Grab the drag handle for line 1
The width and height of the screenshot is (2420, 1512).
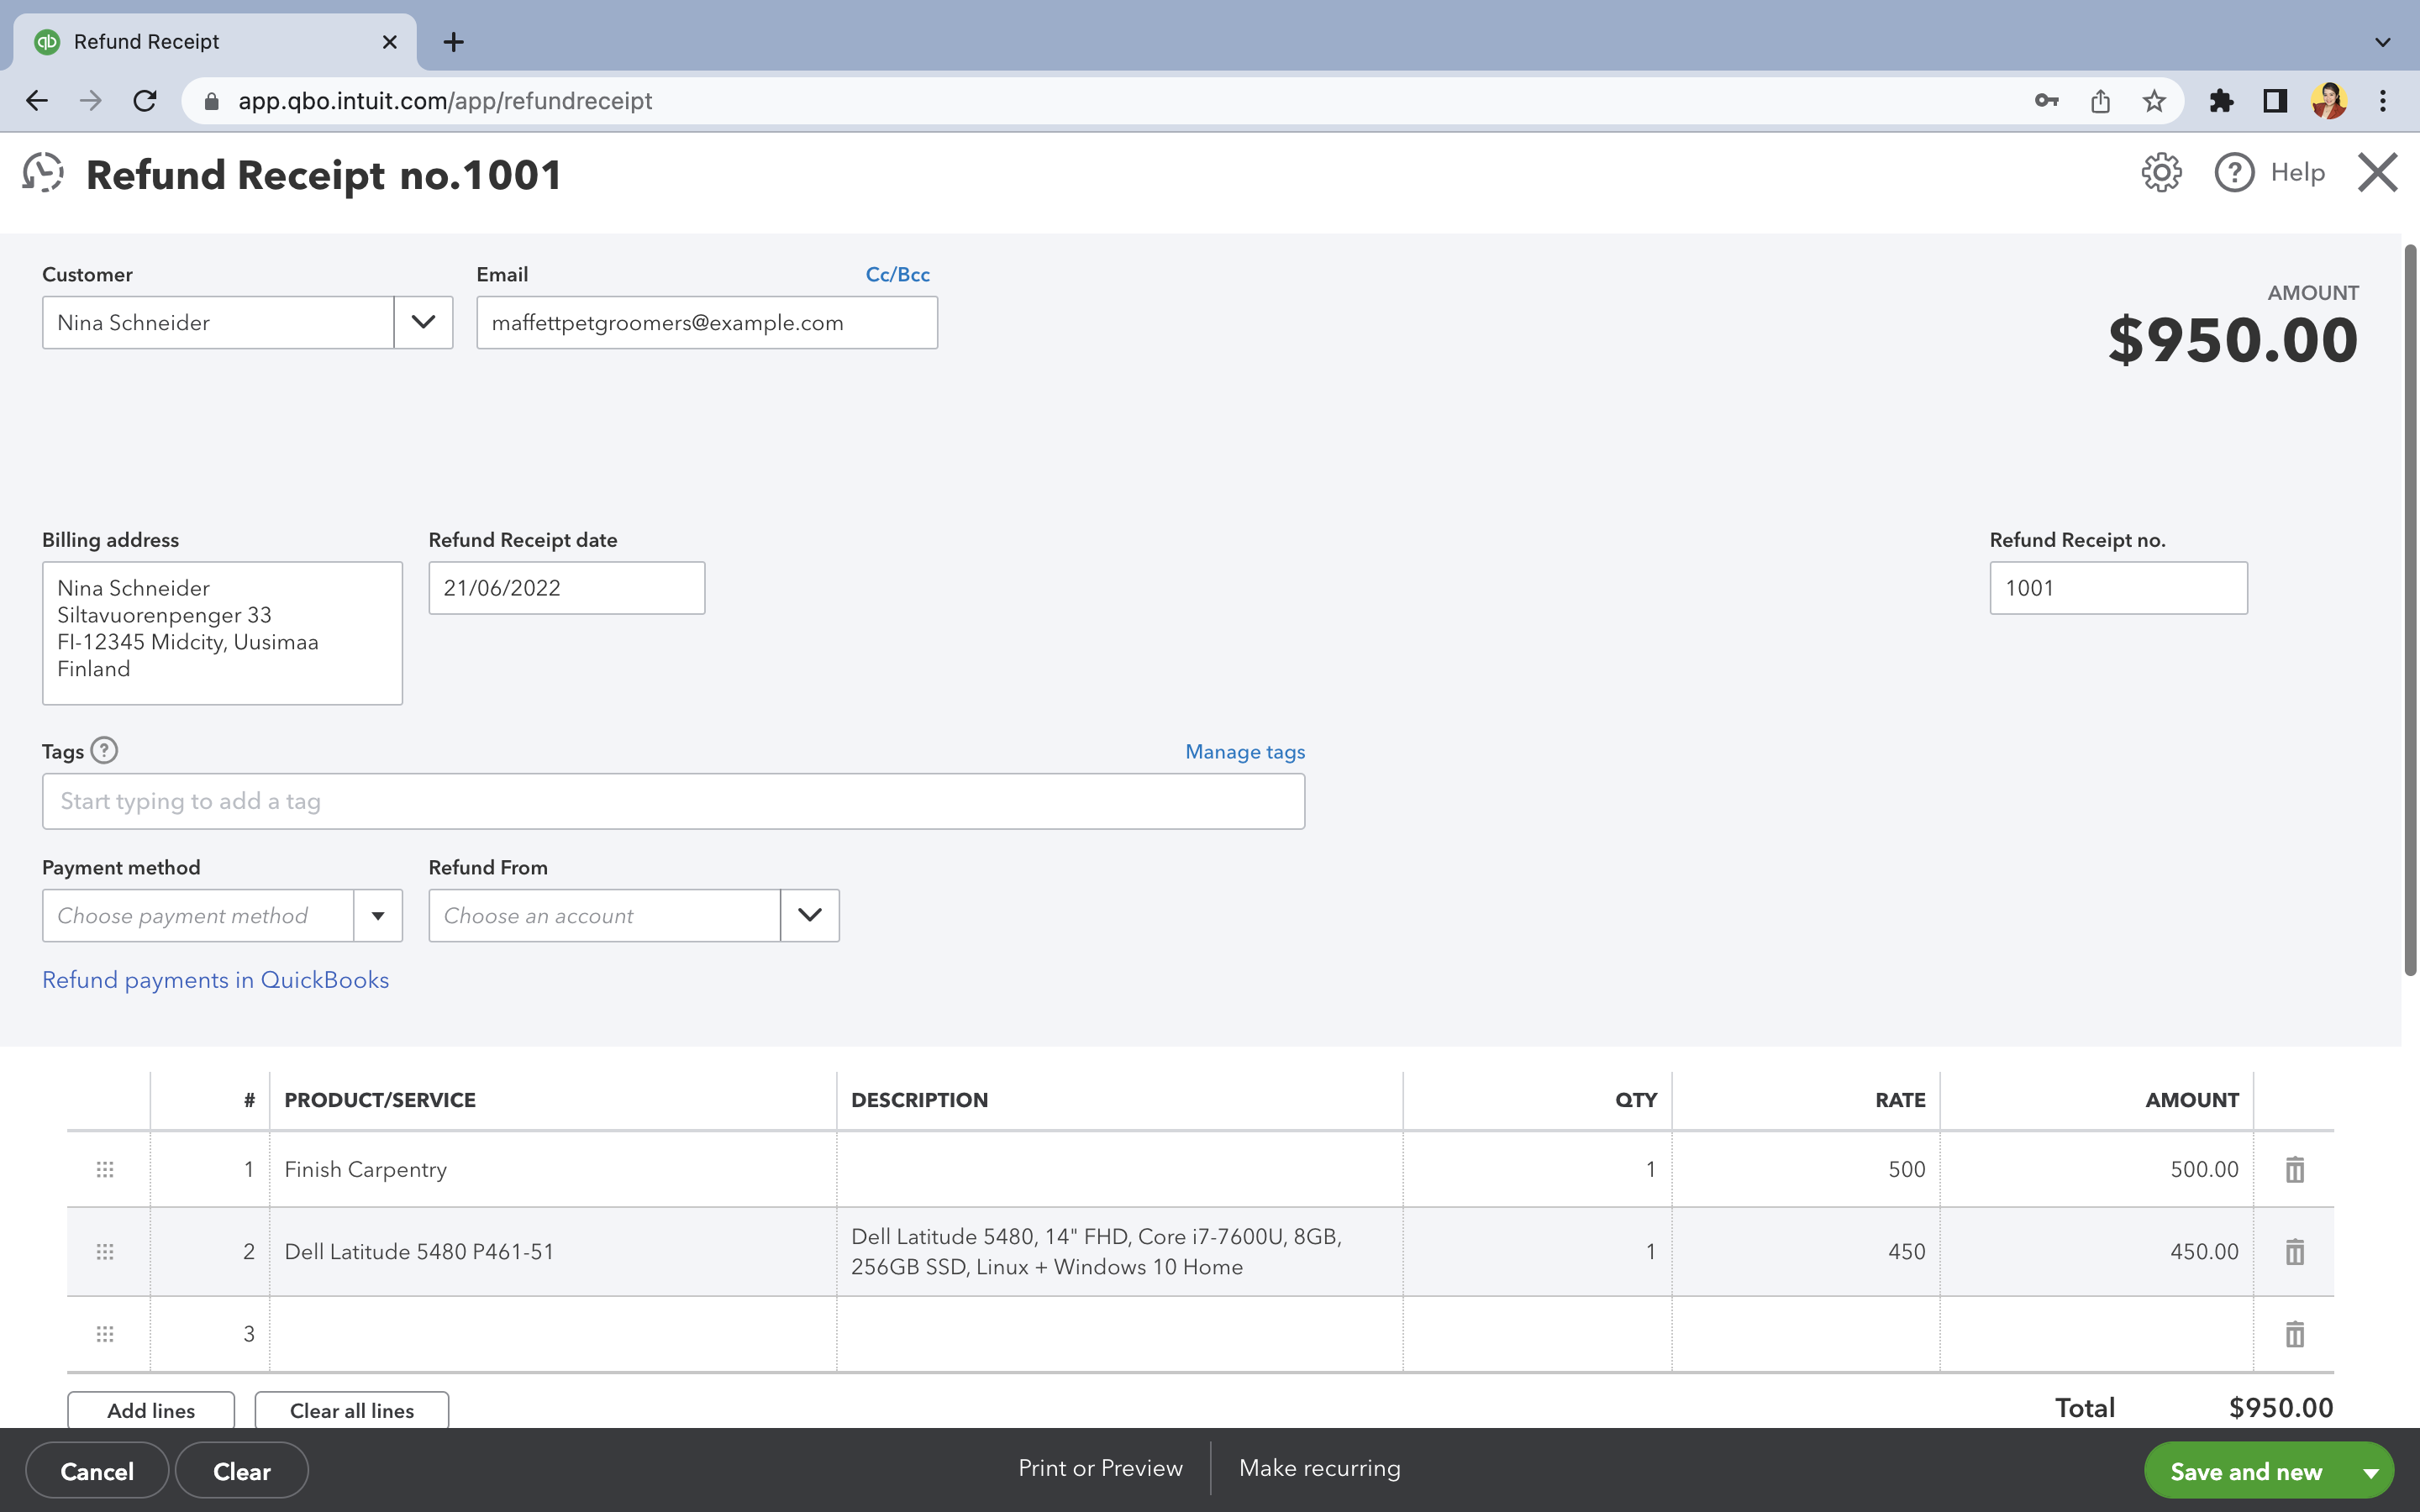(105, 1169)
